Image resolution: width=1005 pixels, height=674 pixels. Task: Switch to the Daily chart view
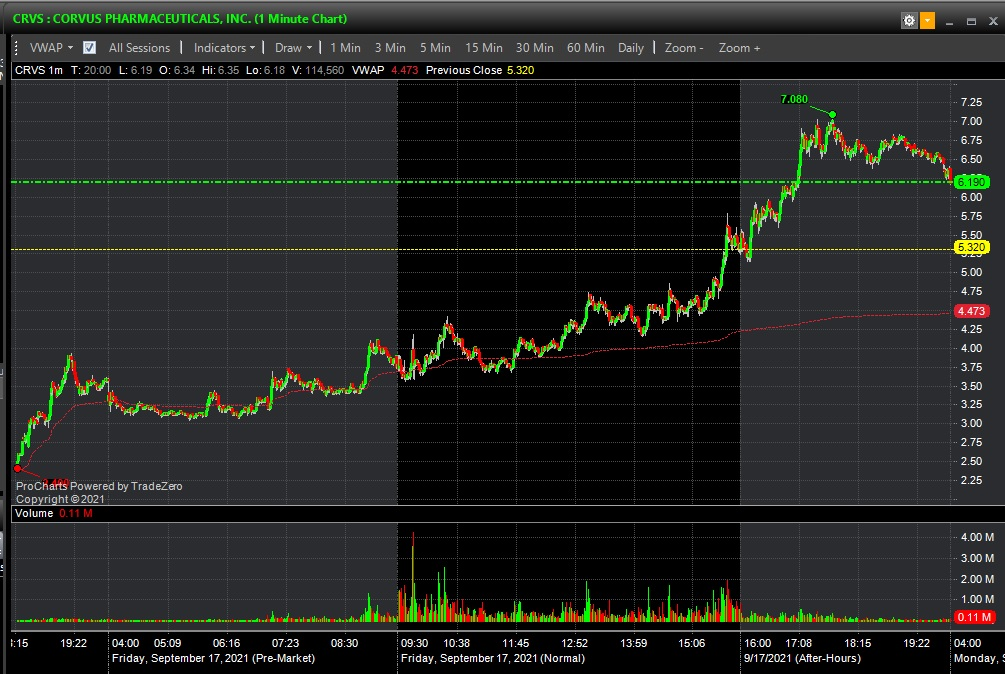(x=631, y=48)
